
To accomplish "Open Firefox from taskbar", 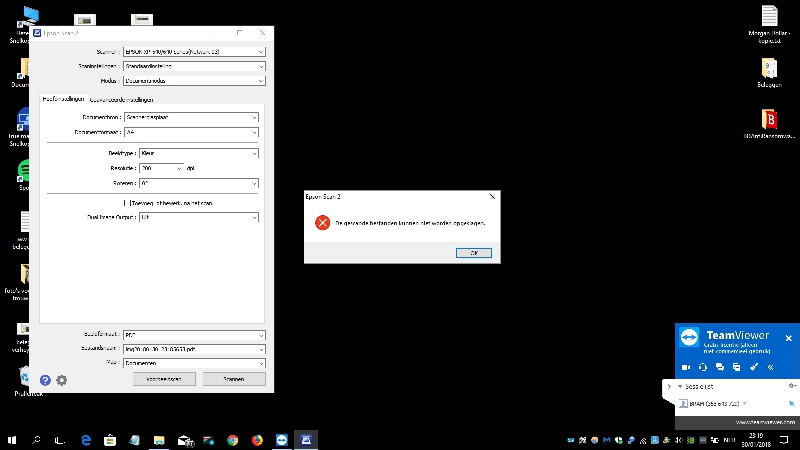I will point(257,440).
